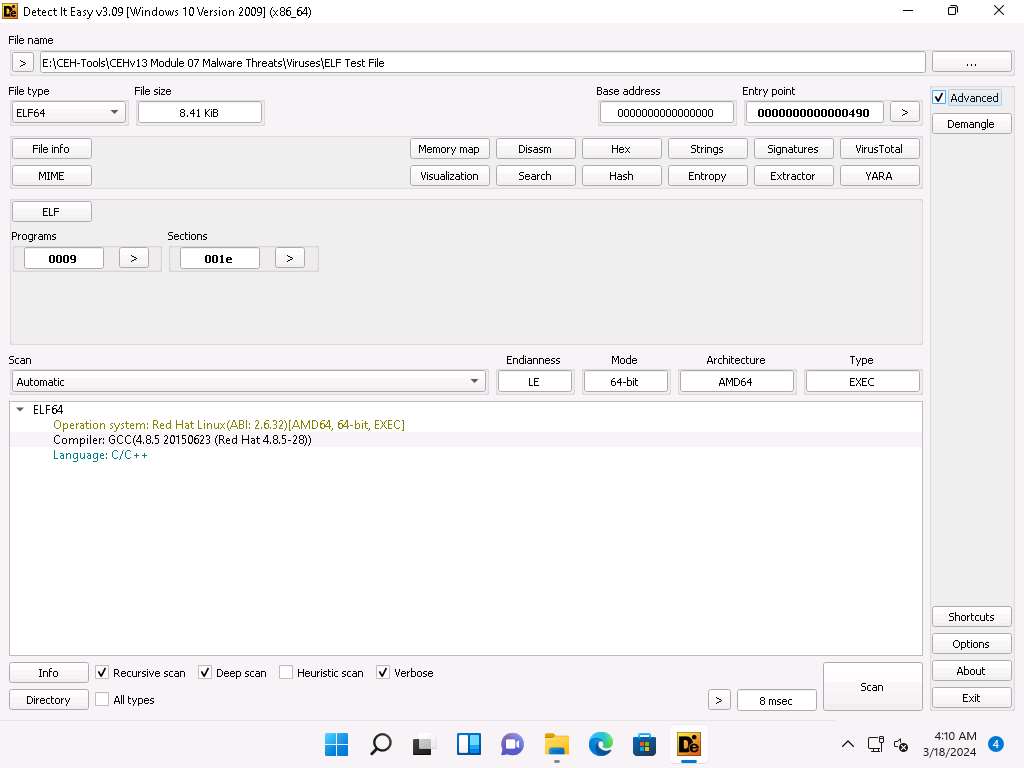Collapse the ELF64 tree node
The image size is (1024, 768).
coord(22,410)
